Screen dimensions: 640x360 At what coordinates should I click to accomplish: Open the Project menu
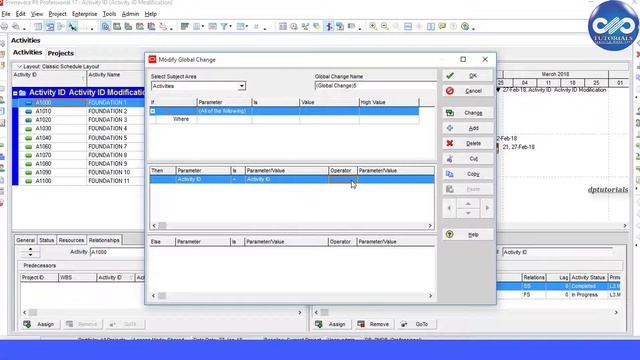(57, 14)
